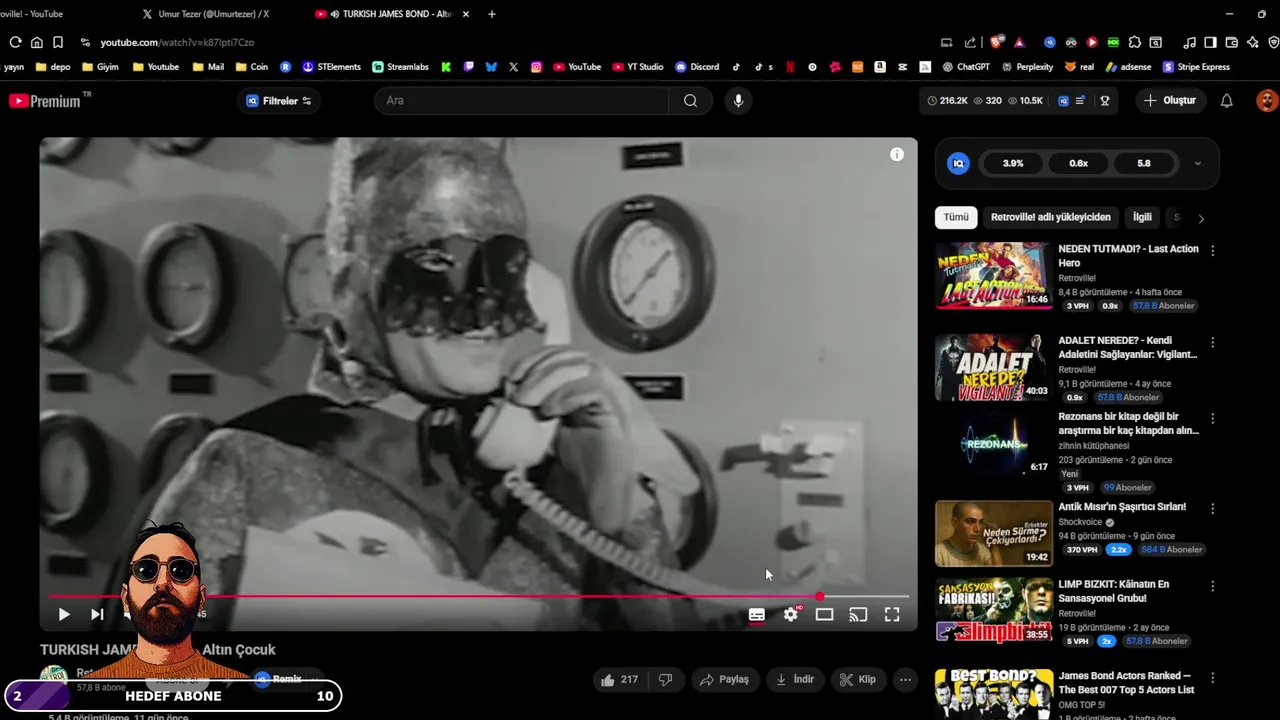Open the LIMP BIZKIT video title
Screen dimensions: 1280x720
[1114, 591]
